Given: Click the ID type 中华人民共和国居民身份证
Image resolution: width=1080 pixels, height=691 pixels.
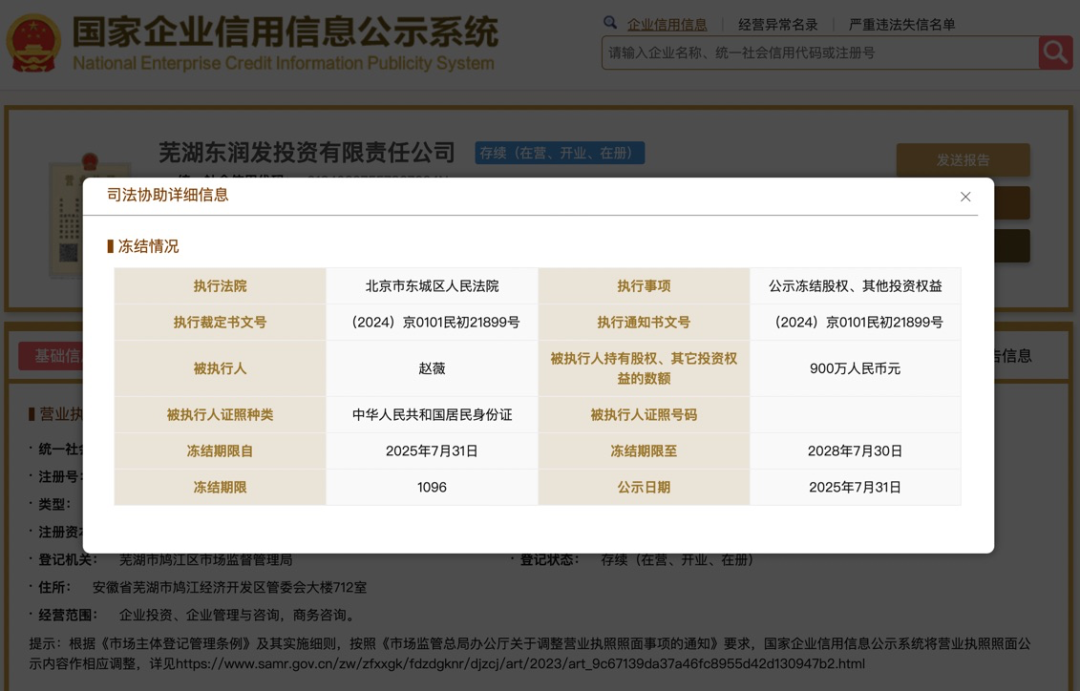Looking at the screenshot, I should (x=432, y=415).
